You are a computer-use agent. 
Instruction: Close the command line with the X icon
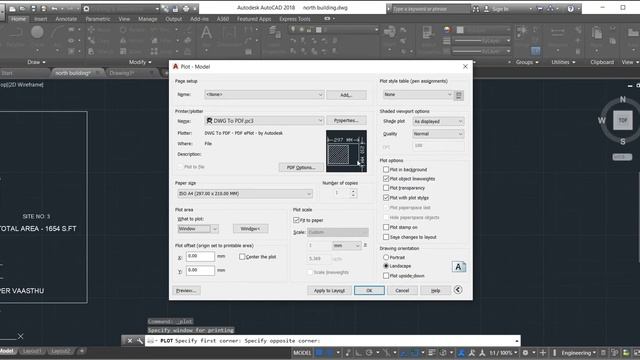130,340
